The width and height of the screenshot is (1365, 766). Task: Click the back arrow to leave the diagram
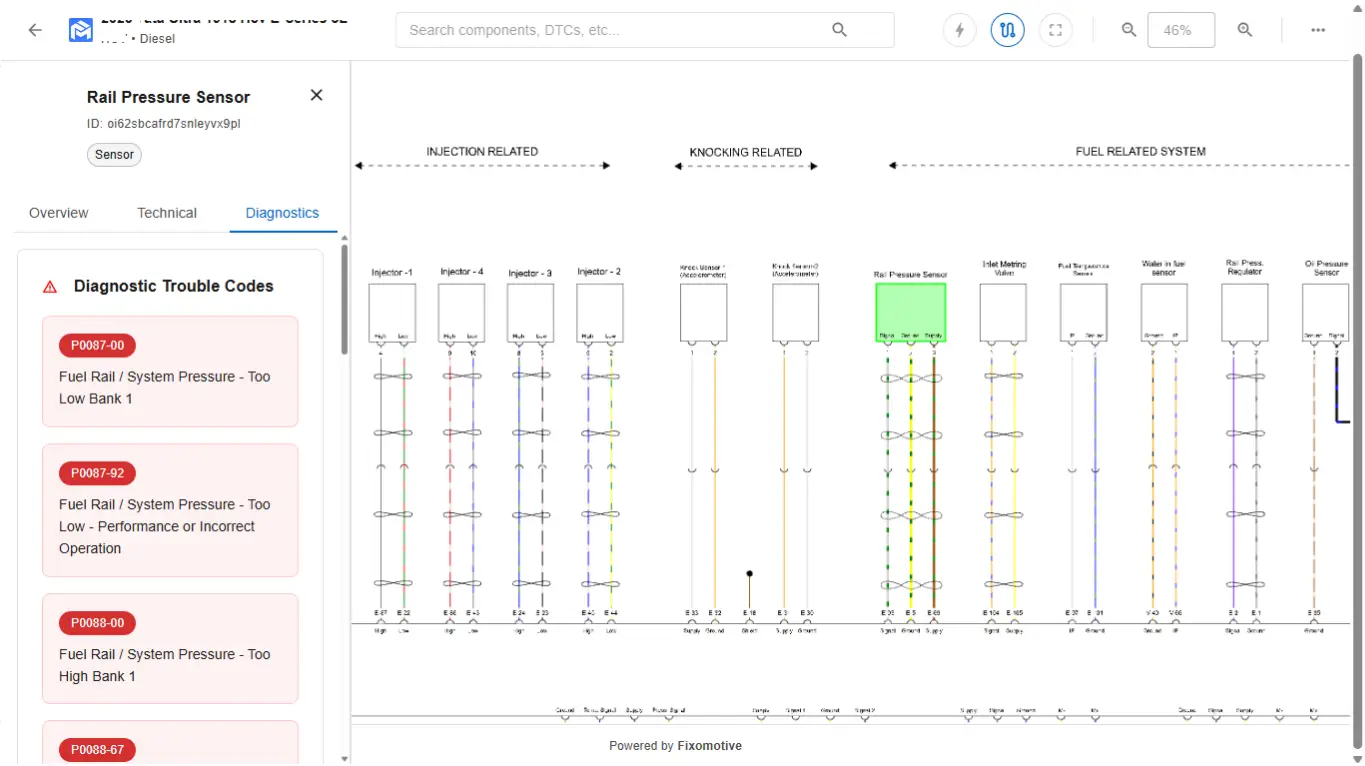tap(35, 29)
